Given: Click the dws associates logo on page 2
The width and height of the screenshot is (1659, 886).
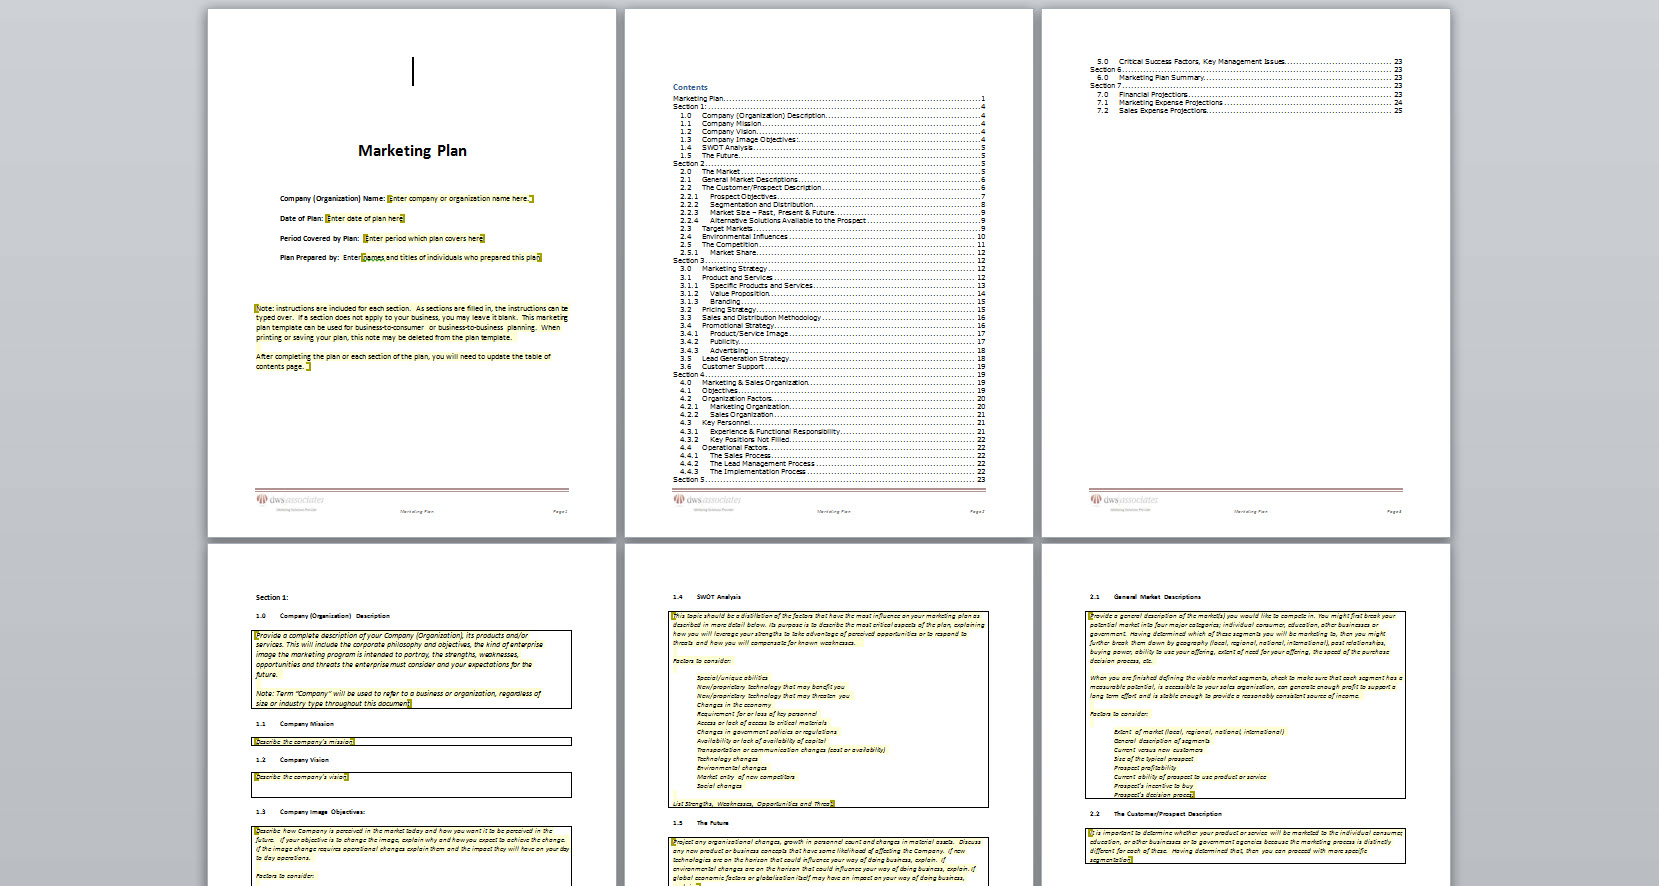Looking at the screenshot, I should coord(707,500).
